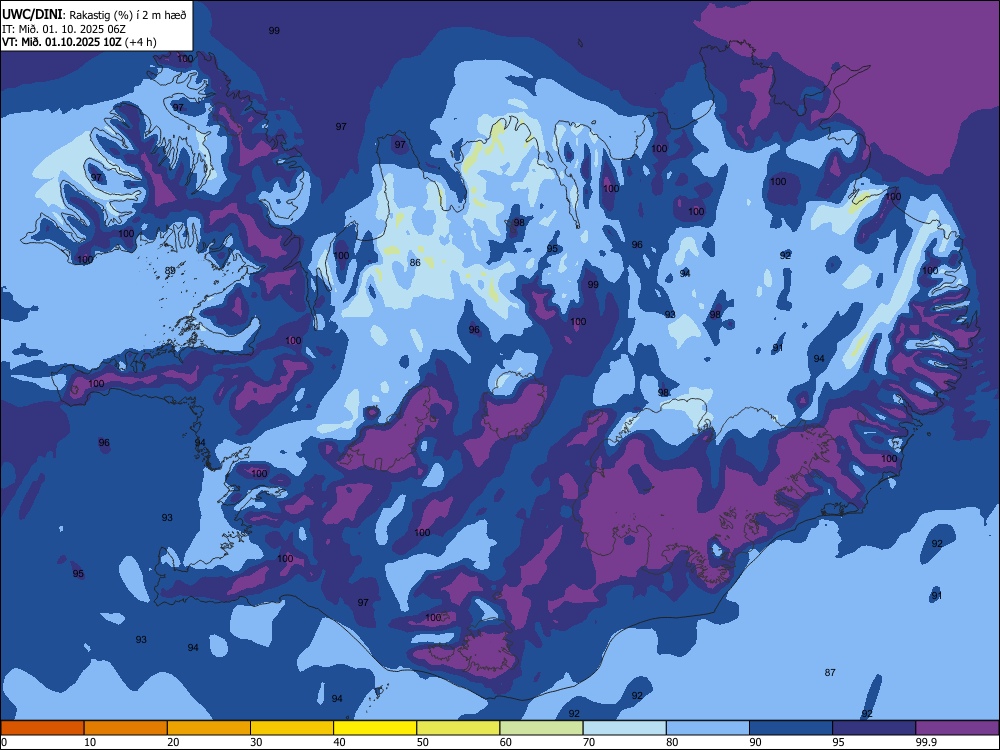Click the '30' legend tick label

[256, 742]
